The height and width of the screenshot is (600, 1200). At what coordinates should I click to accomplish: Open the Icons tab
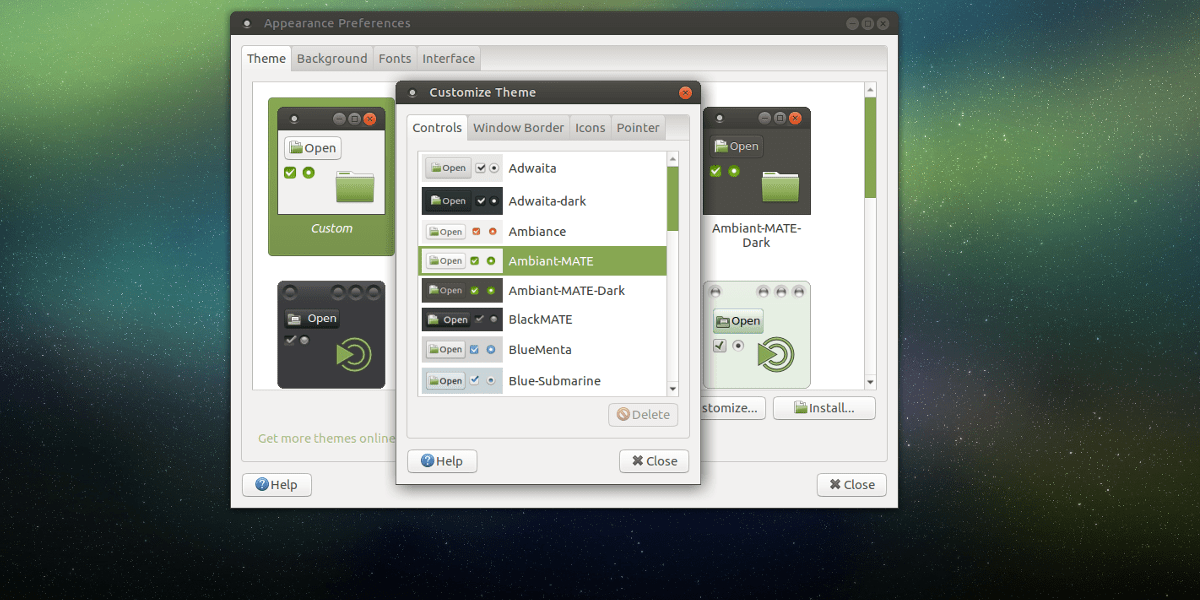click(590, 127)
